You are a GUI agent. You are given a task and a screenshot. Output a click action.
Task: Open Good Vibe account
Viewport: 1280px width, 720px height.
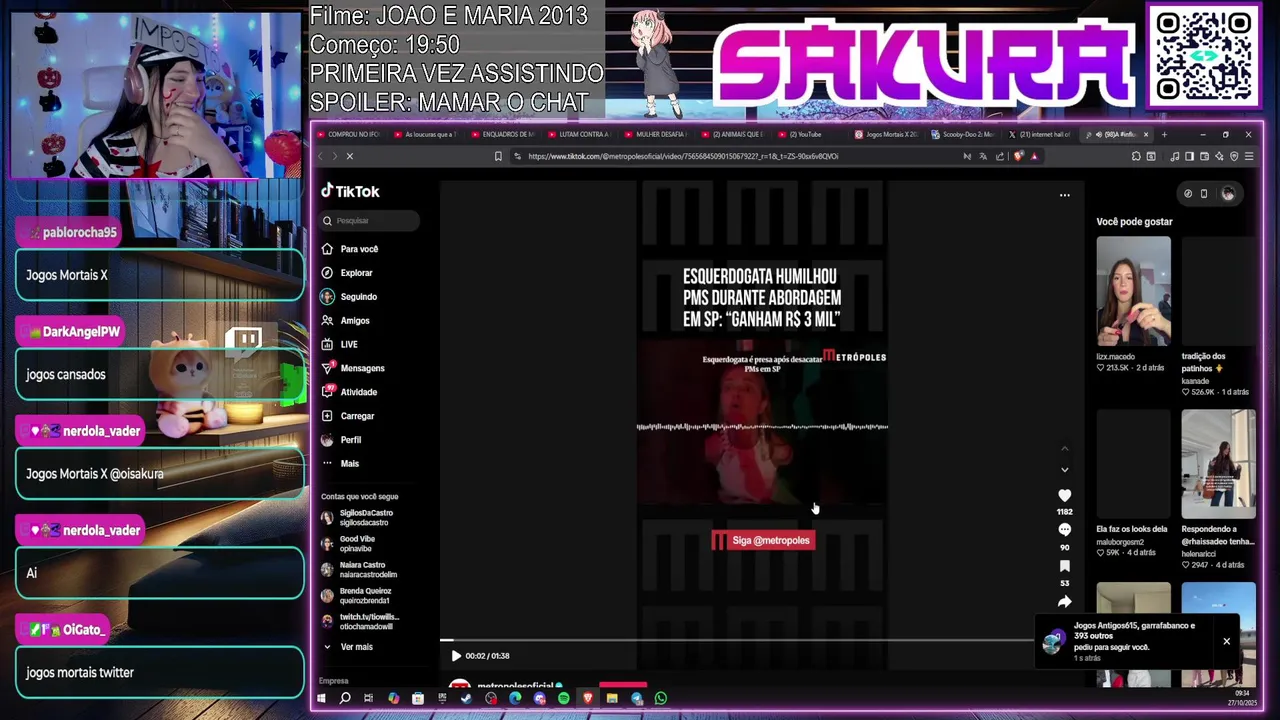349,544
